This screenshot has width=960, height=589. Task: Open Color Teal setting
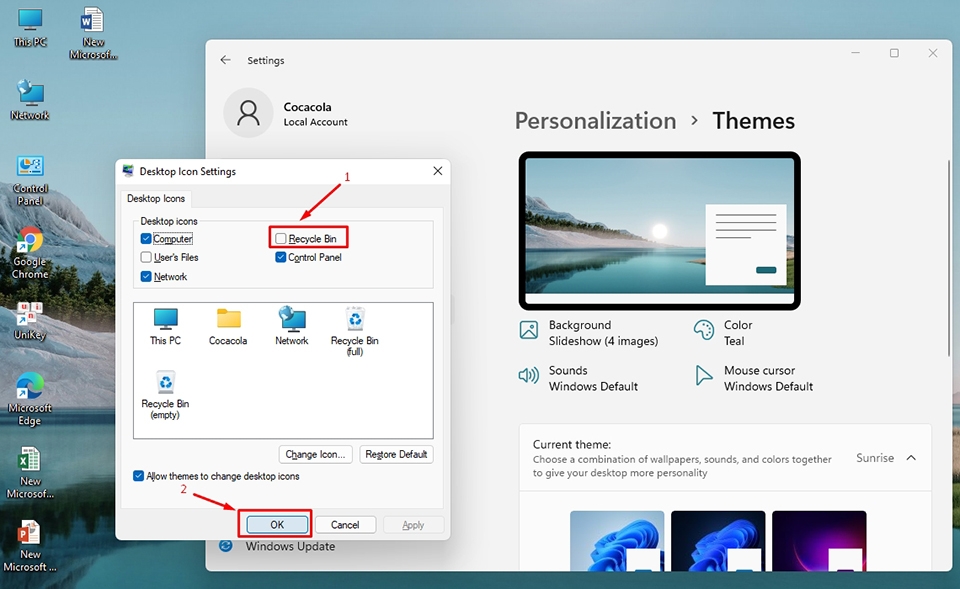pos(723,332)
